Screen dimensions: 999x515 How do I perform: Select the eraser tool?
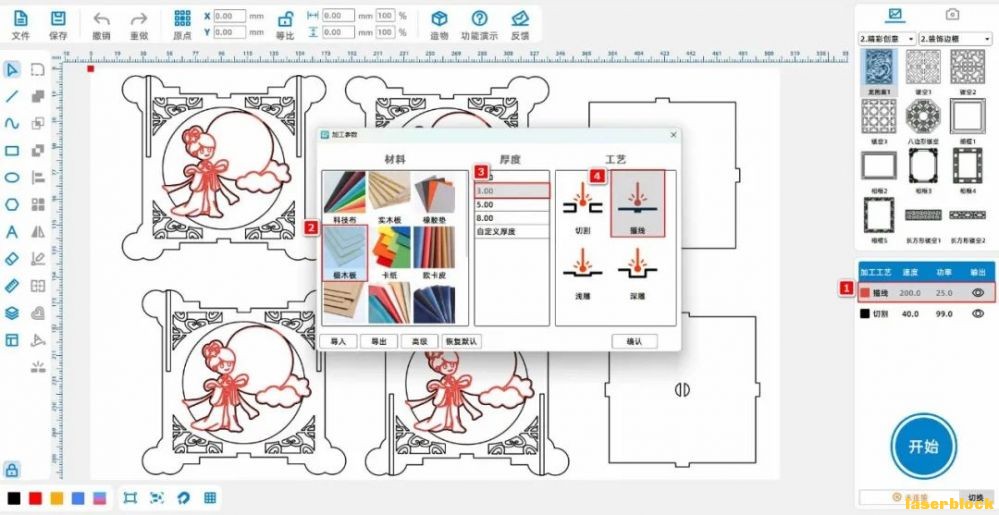coord(11,259)
